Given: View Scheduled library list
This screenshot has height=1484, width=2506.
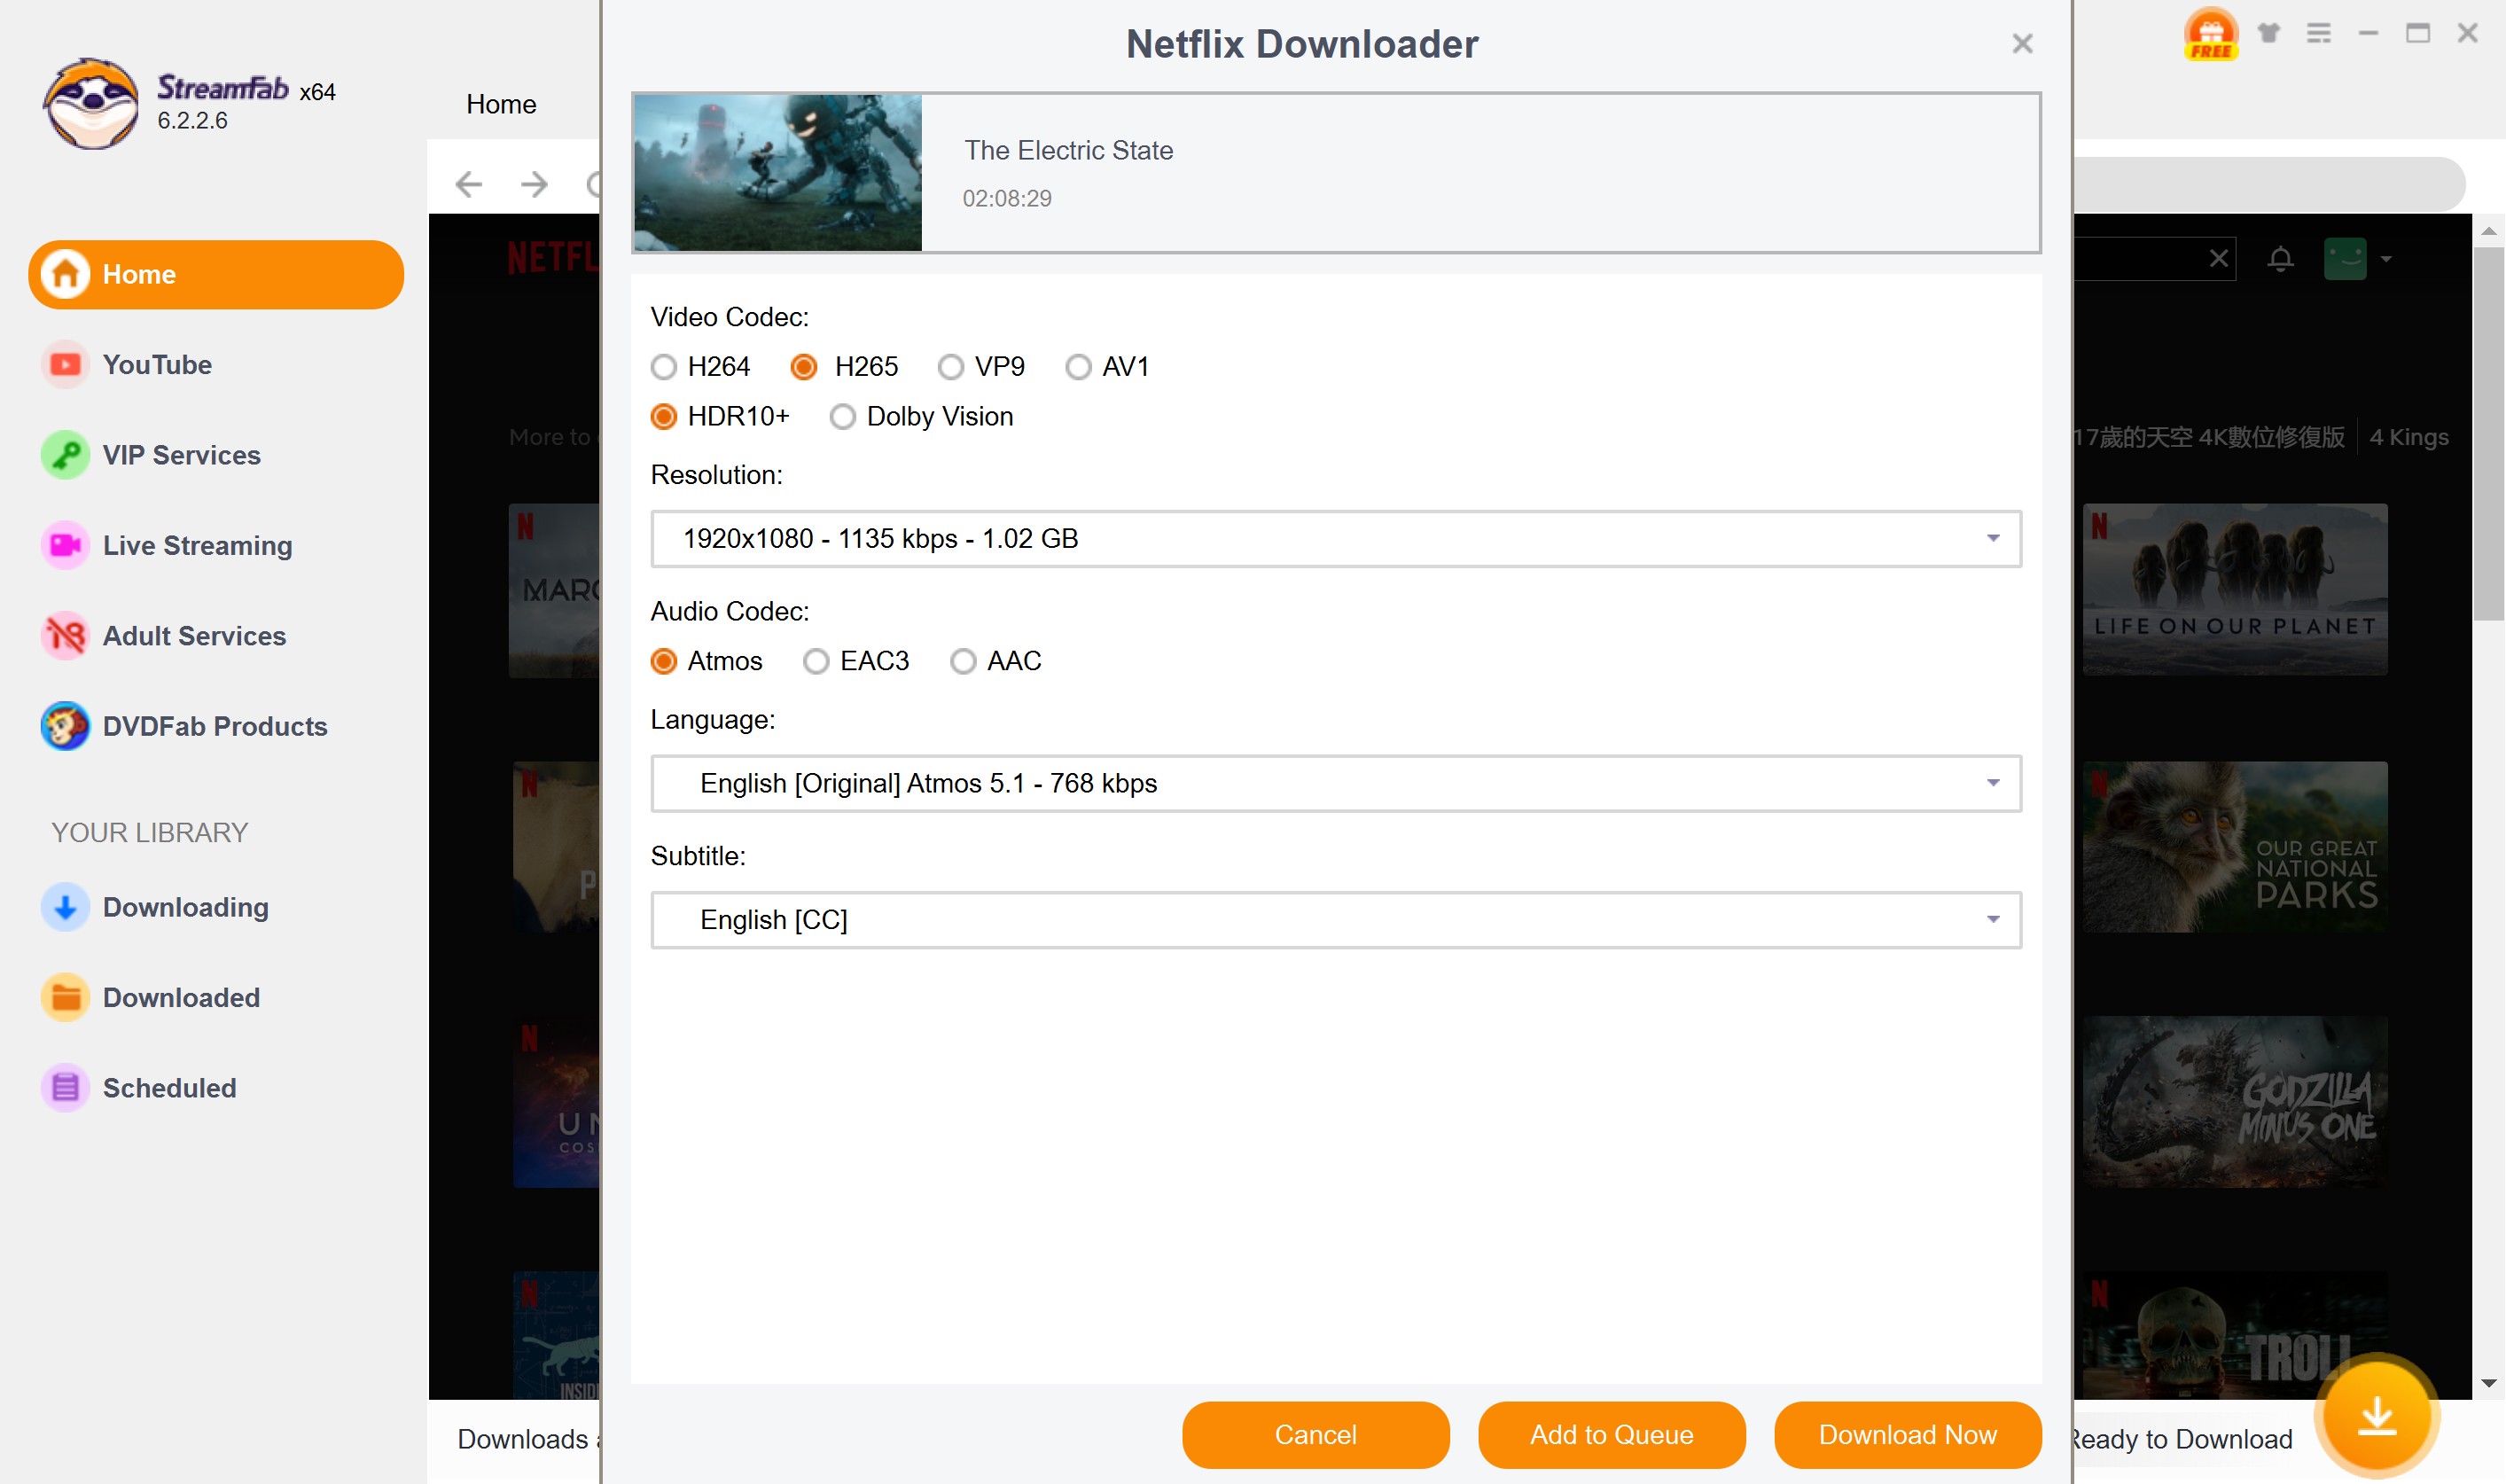Looking at the screenshot, I should click(169, 1088).
